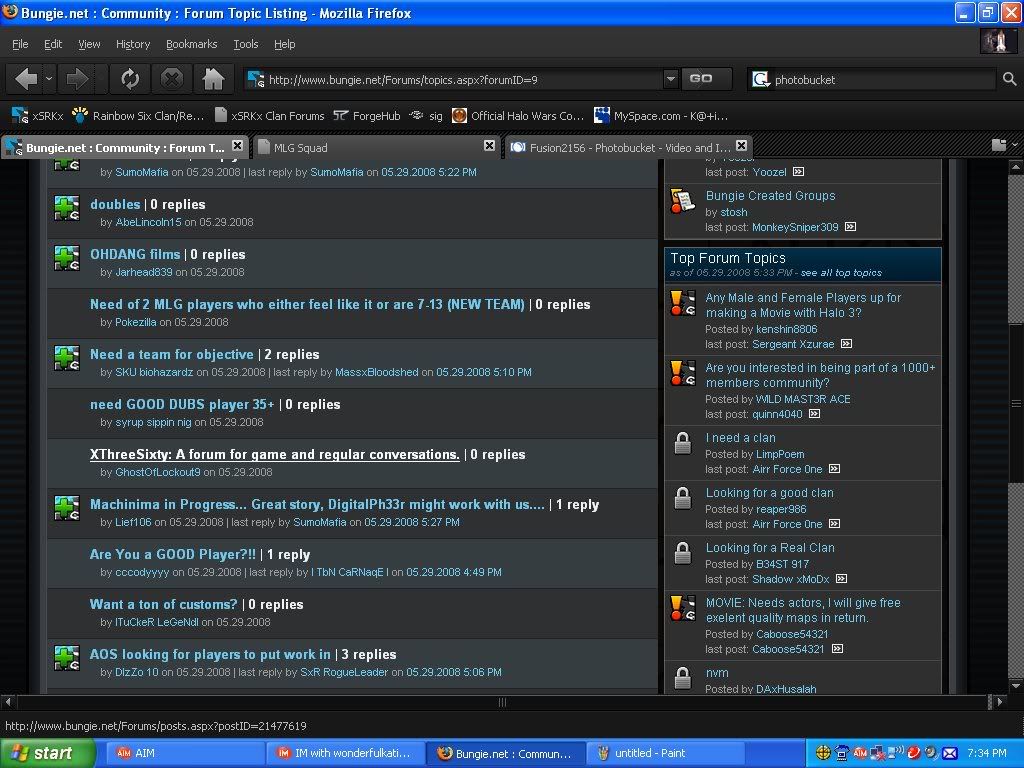The image size is (1024, 768).
Task: Go to the Home page icon
Action: coord(213,79)
